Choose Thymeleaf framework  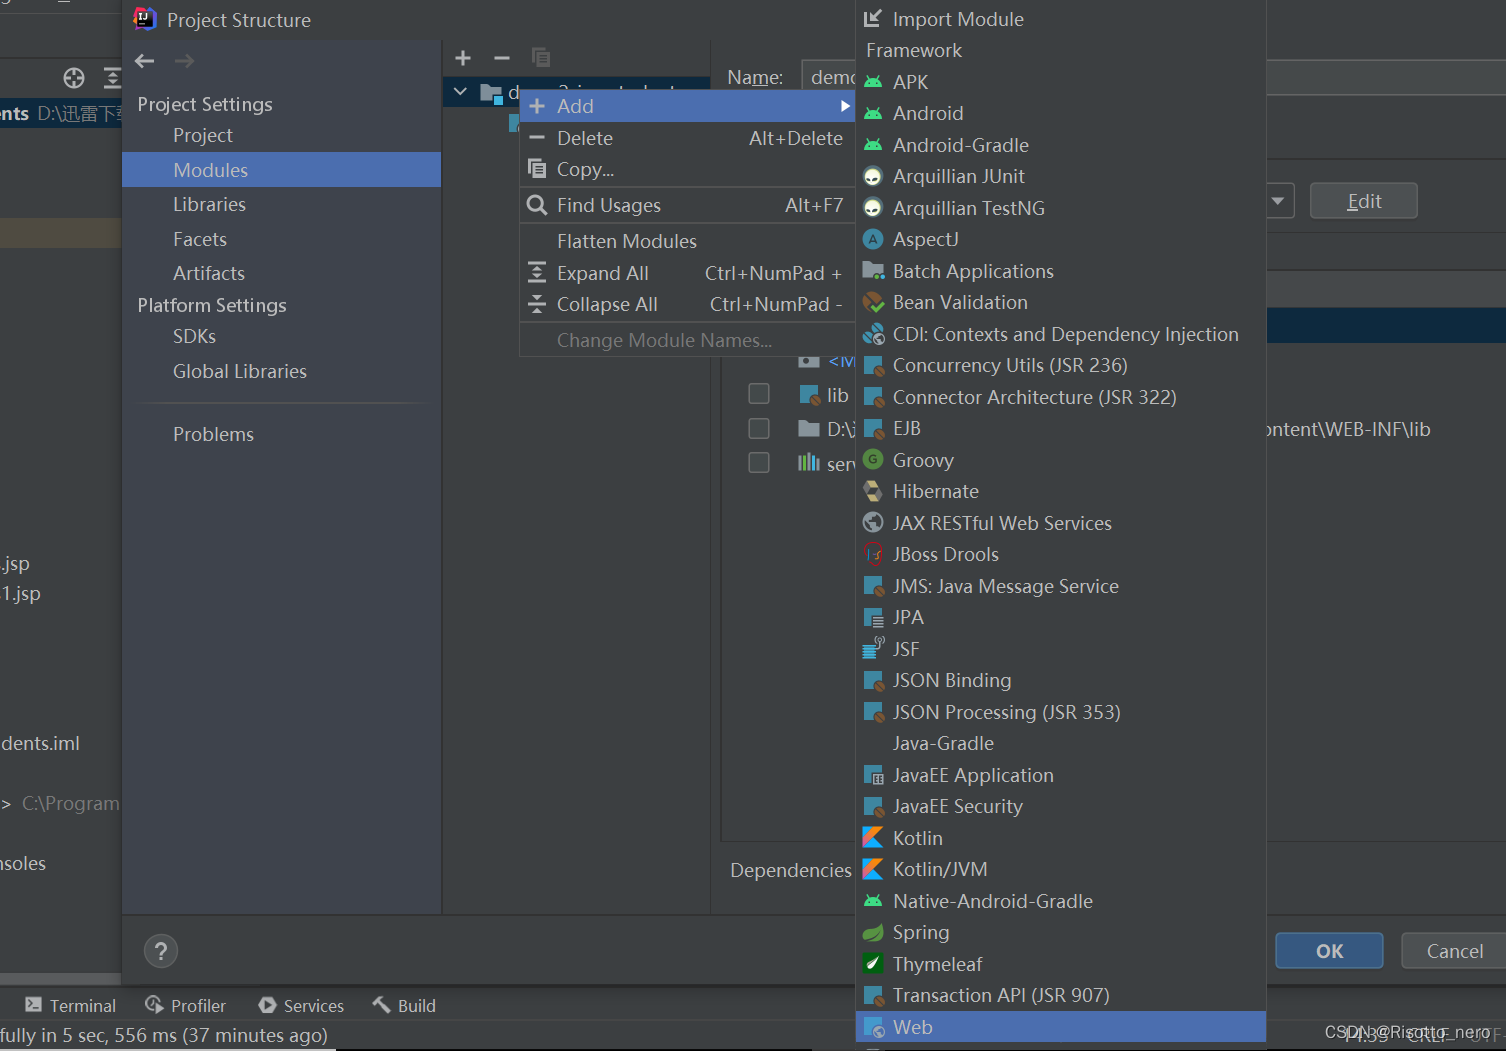click(1061, 964)
